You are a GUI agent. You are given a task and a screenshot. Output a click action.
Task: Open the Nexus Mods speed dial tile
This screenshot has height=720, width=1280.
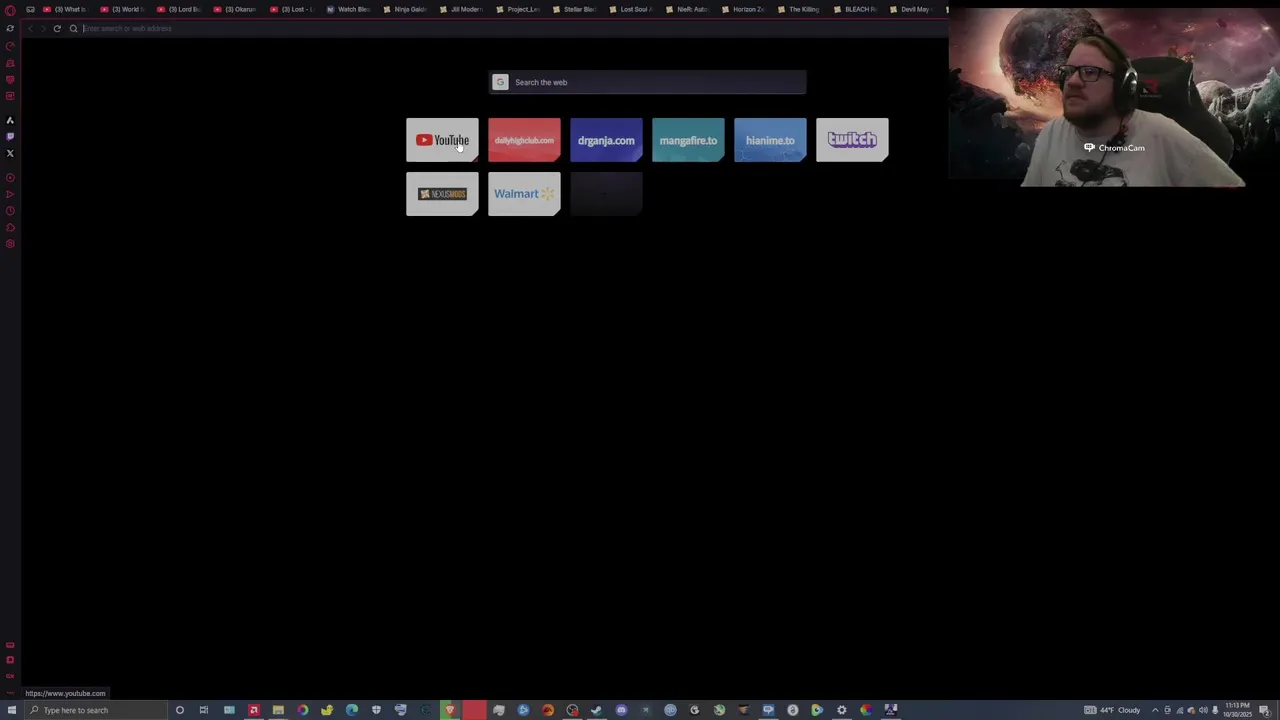tap(442, 194)
